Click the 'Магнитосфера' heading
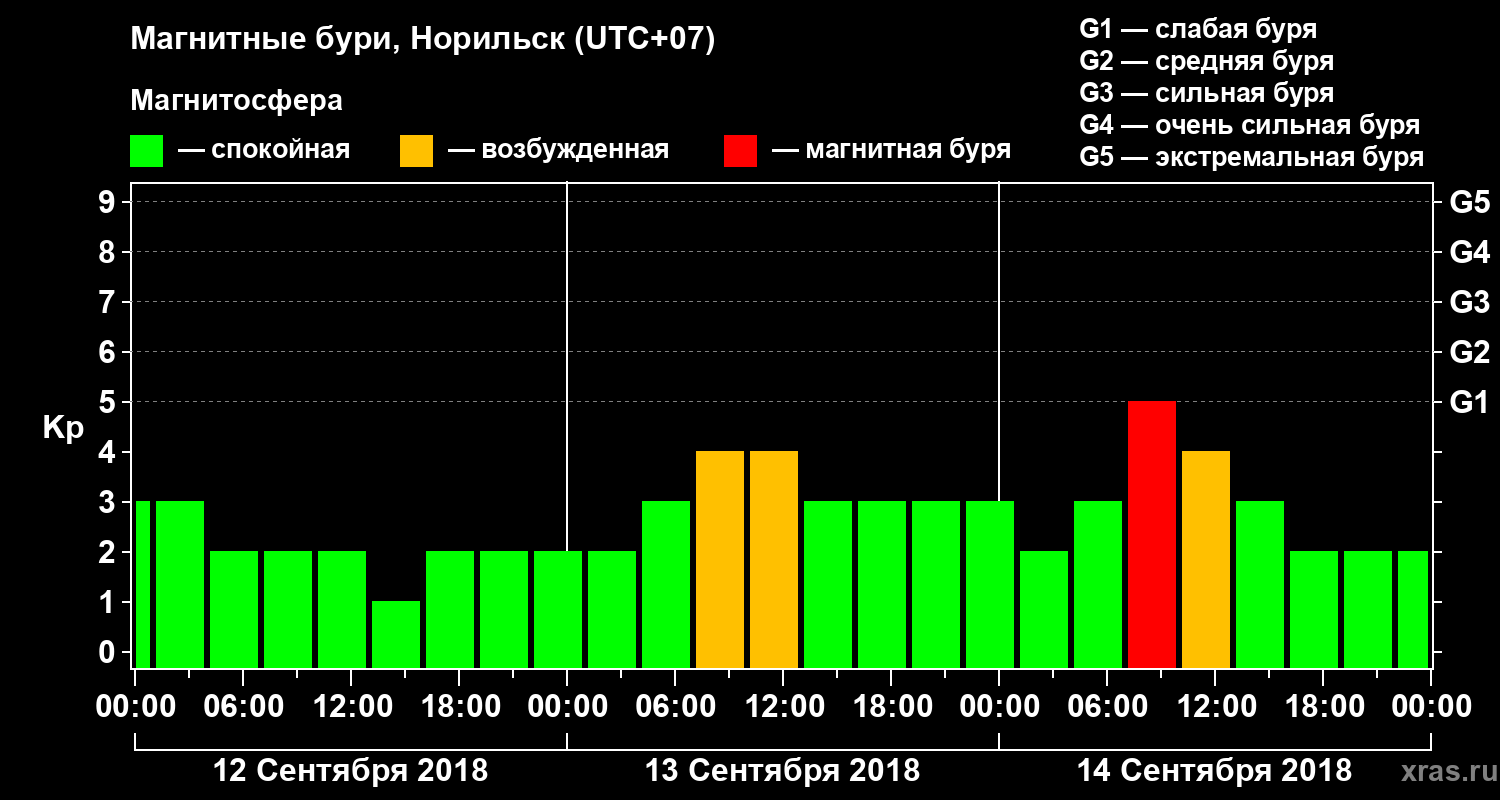The width and height of the screenshot is (1500, 800). point(236,101)
